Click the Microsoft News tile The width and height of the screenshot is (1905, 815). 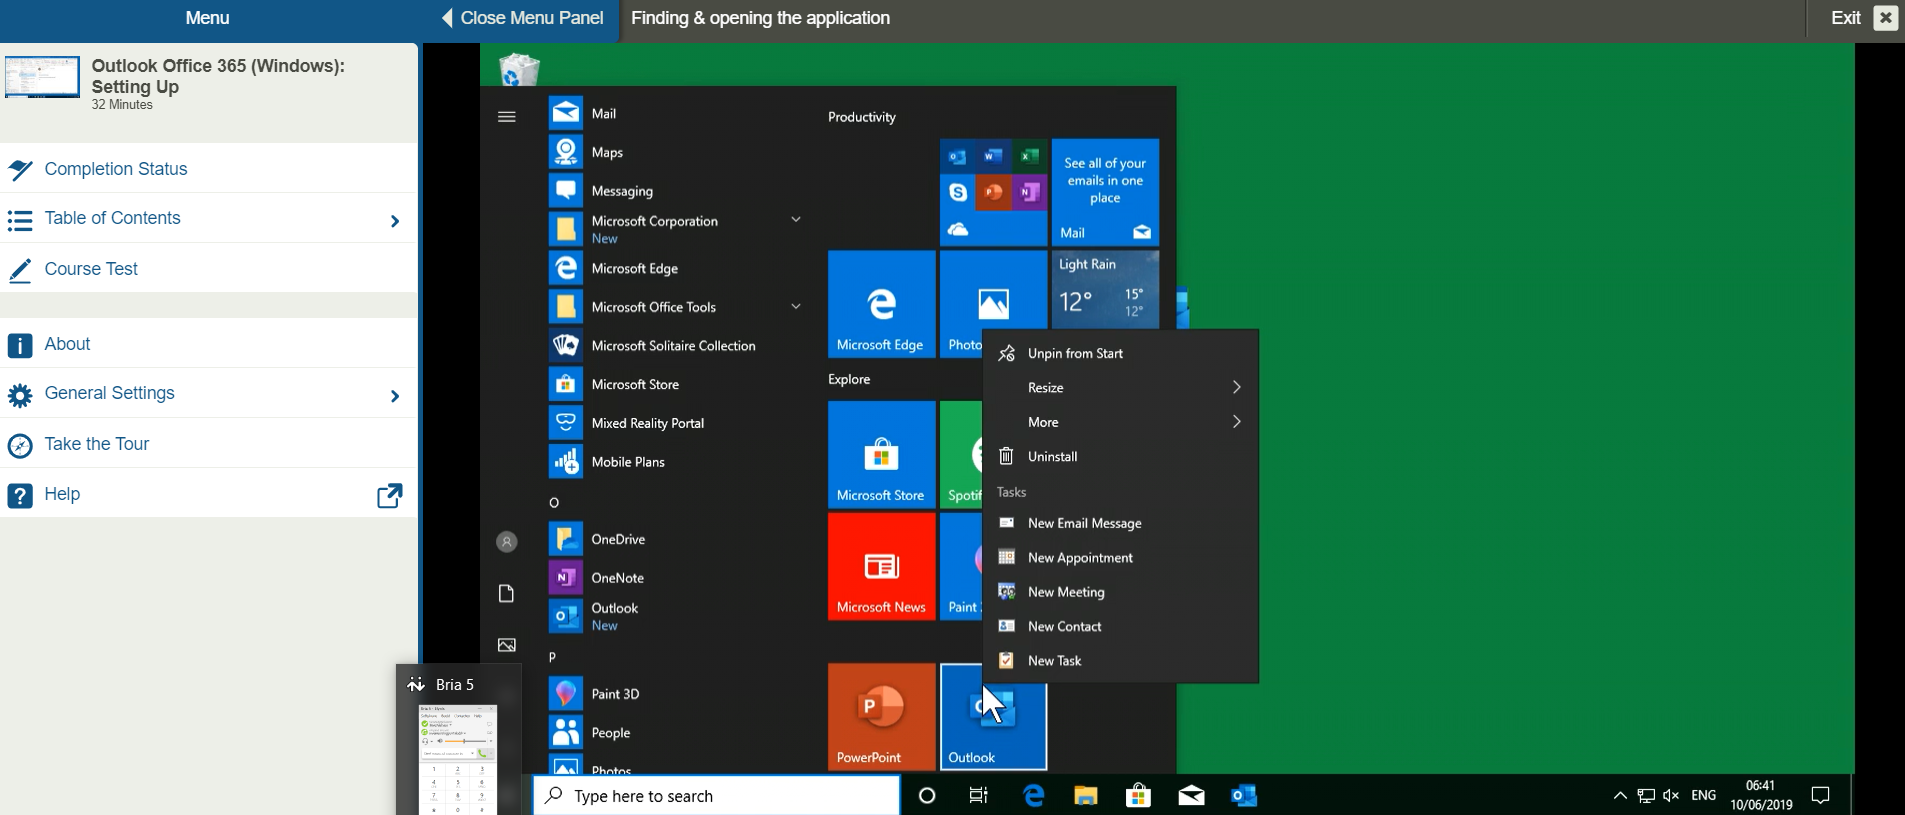881,567
